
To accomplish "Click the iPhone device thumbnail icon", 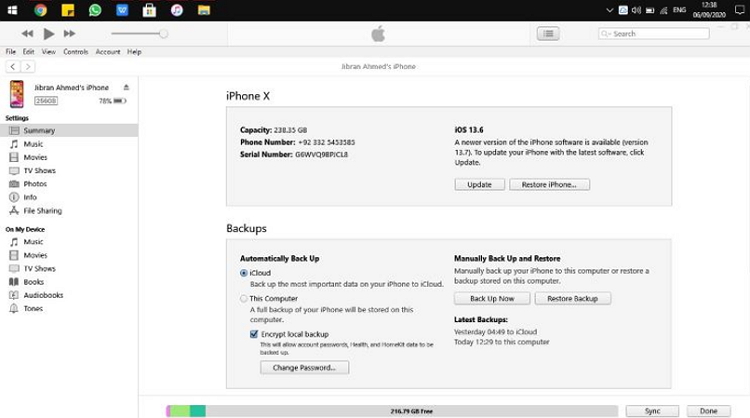I will click(17, 94).
